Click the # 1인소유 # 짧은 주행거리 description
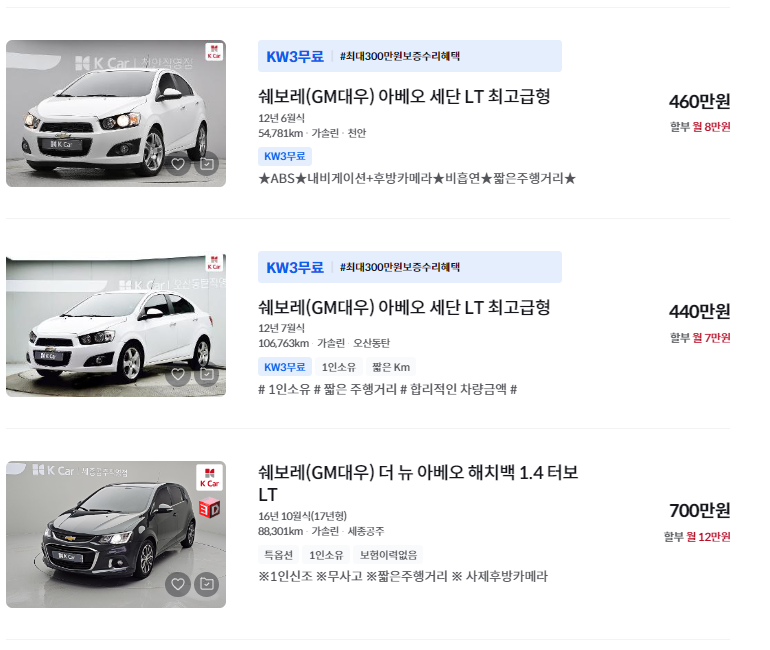The width and height of the screenshot is (770, 650). [x=387, y=389]
